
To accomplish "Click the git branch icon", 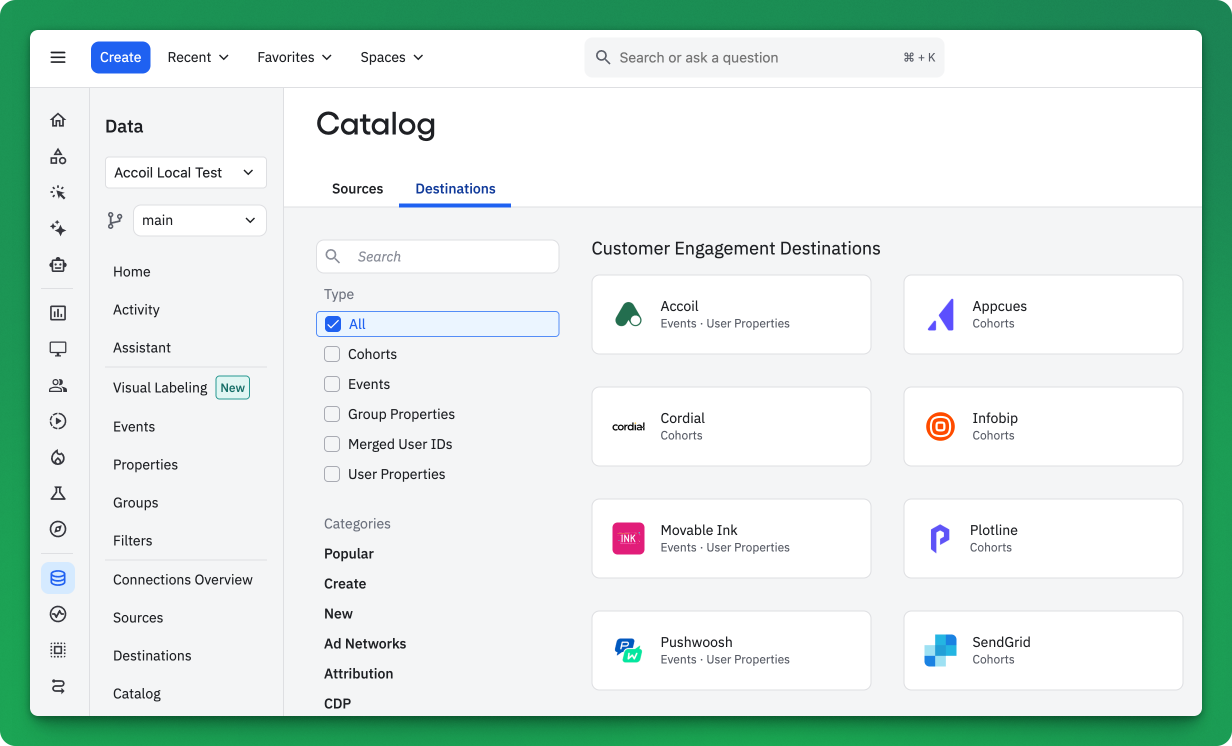I will coord(115,220).
